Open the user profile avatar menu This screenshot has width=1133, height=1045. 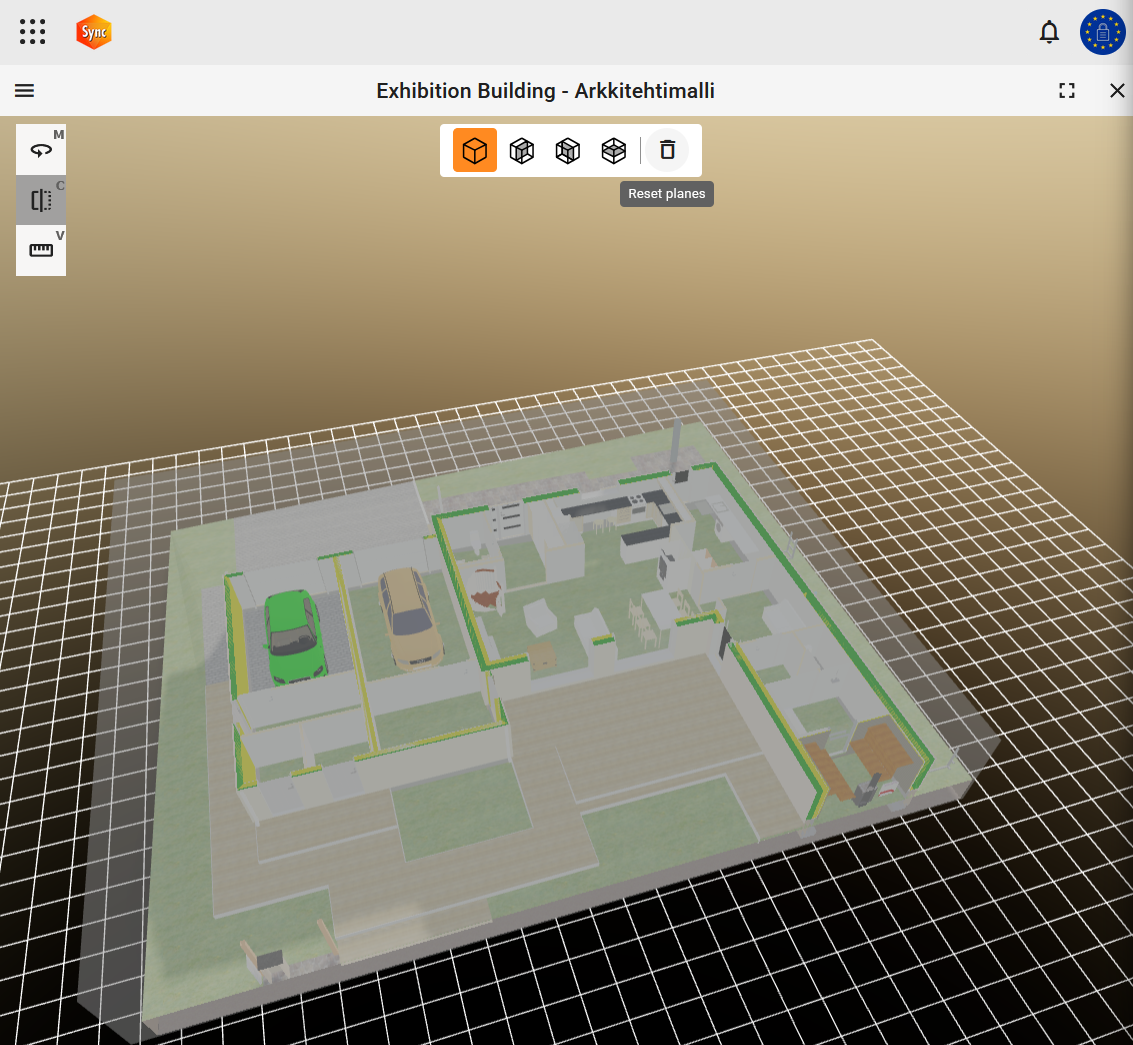(1102, 32)
